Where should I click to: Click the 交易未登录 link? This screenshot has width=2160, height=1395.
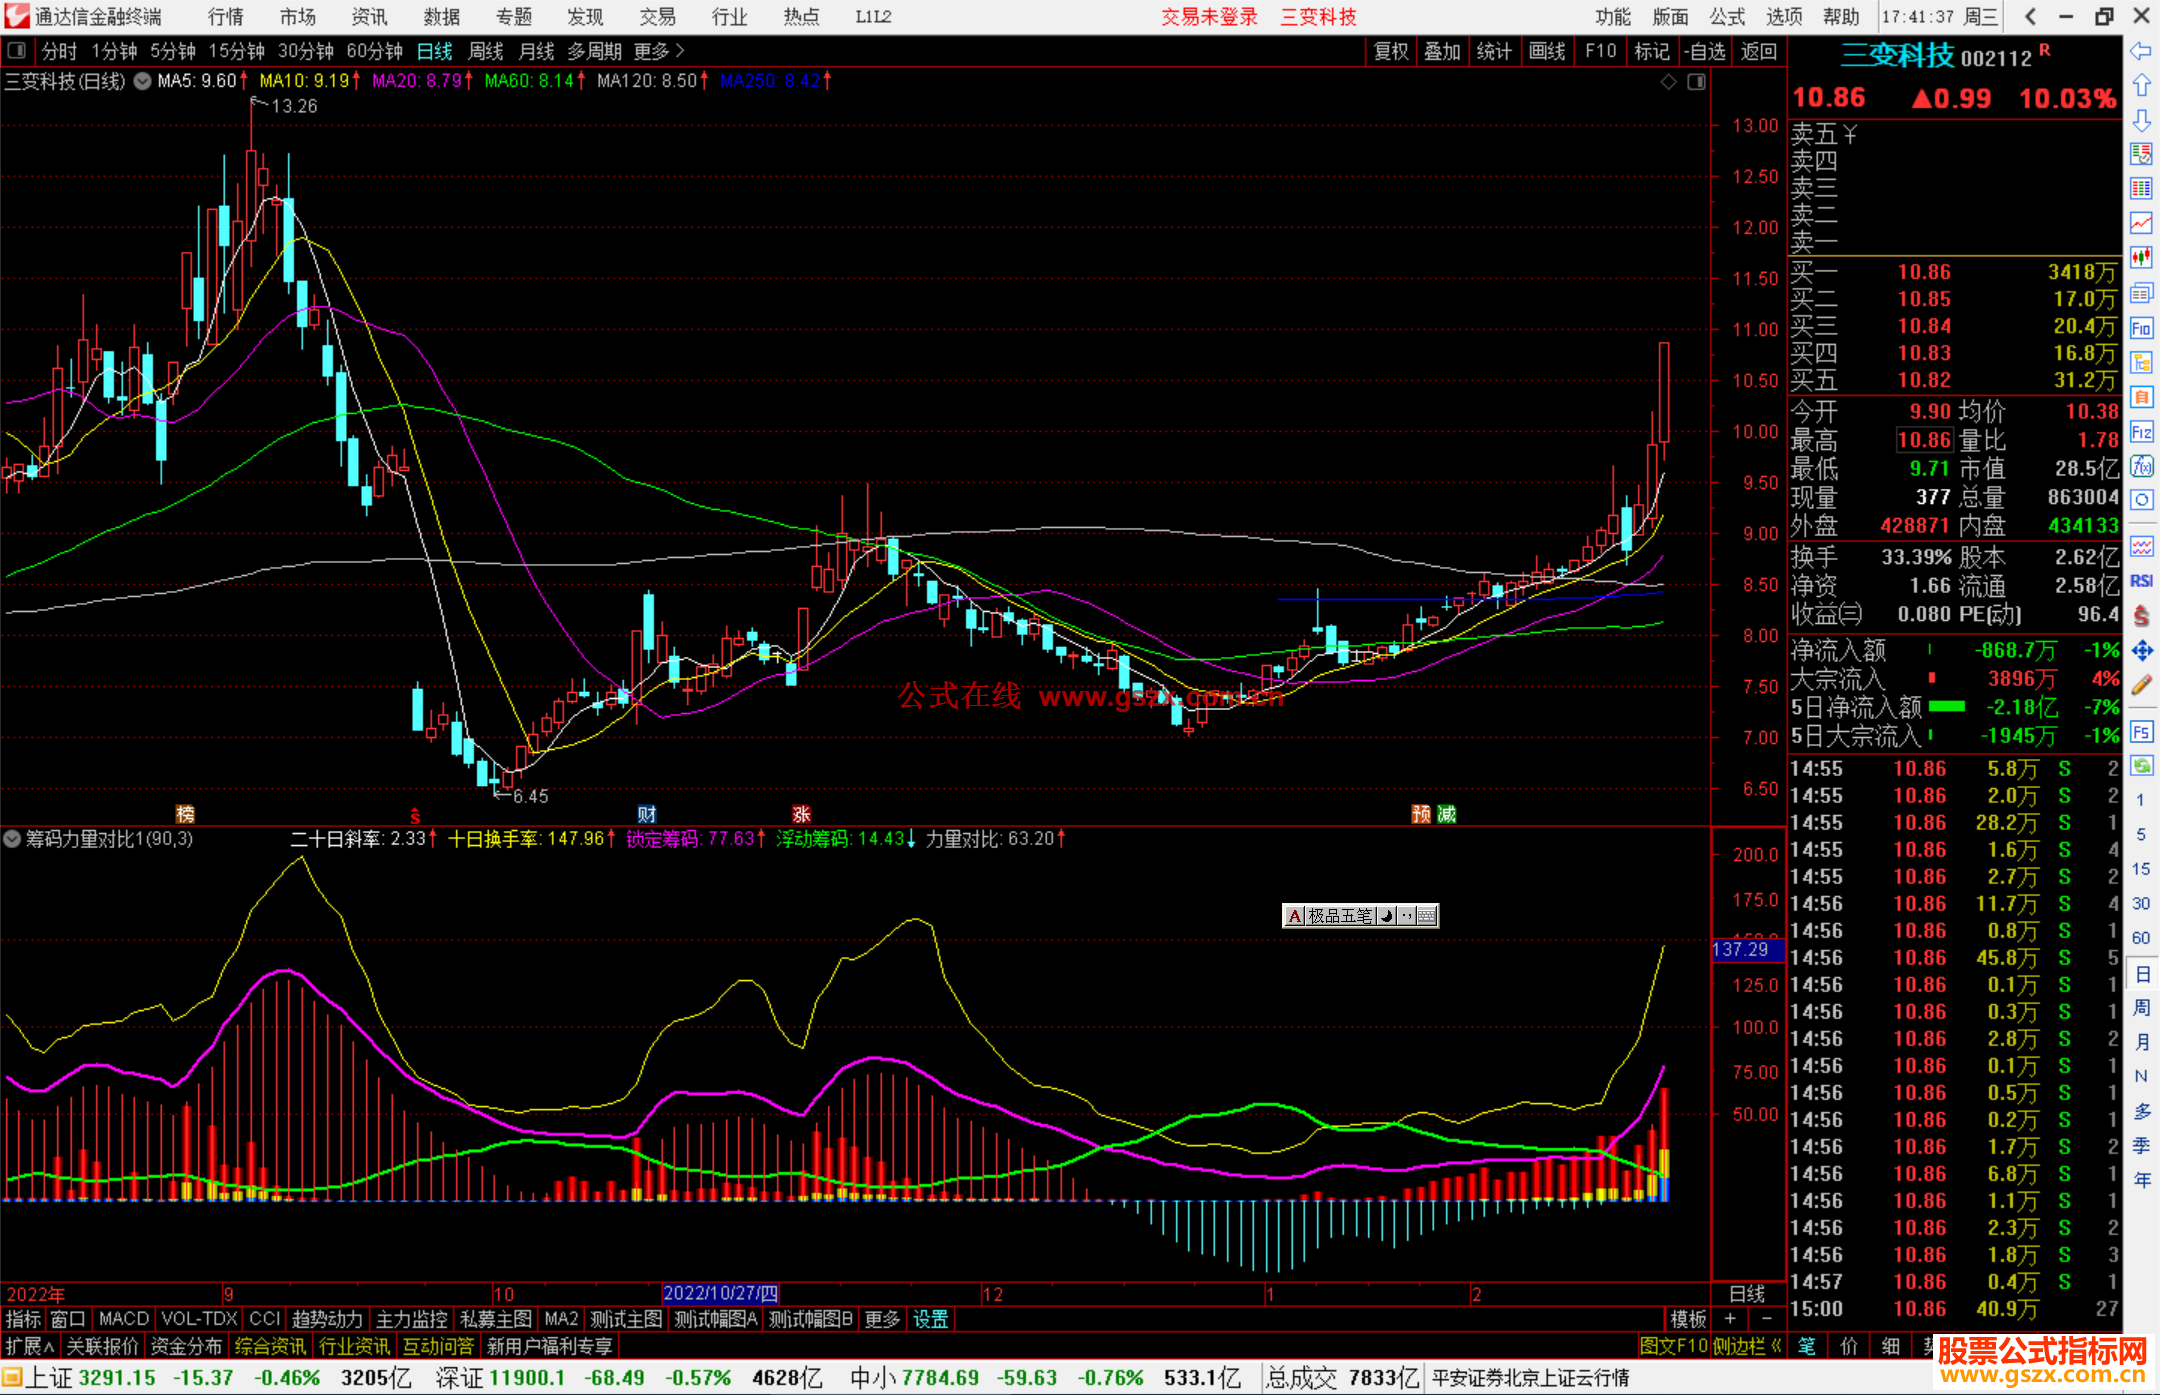(1209, 17)
